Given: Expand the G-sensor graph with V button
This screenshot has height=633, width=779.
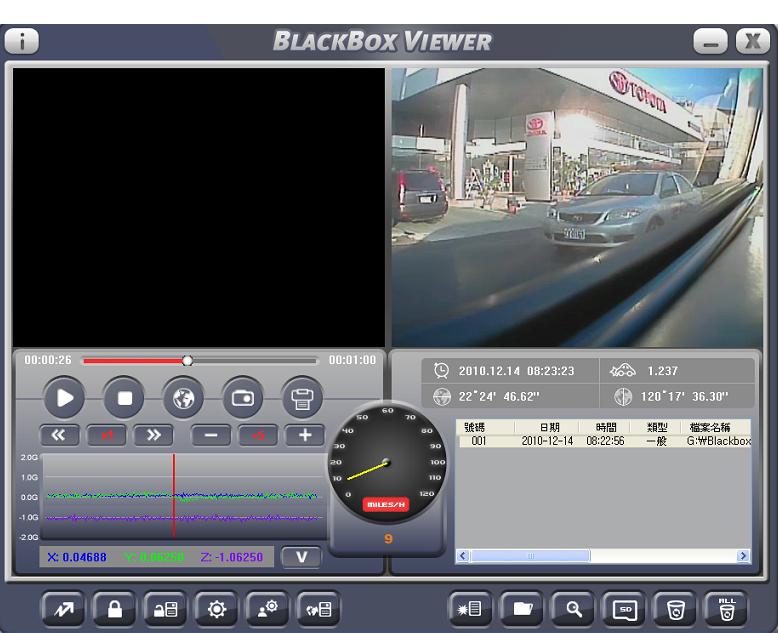Looking at the screenshot, I should click(301, 556).
